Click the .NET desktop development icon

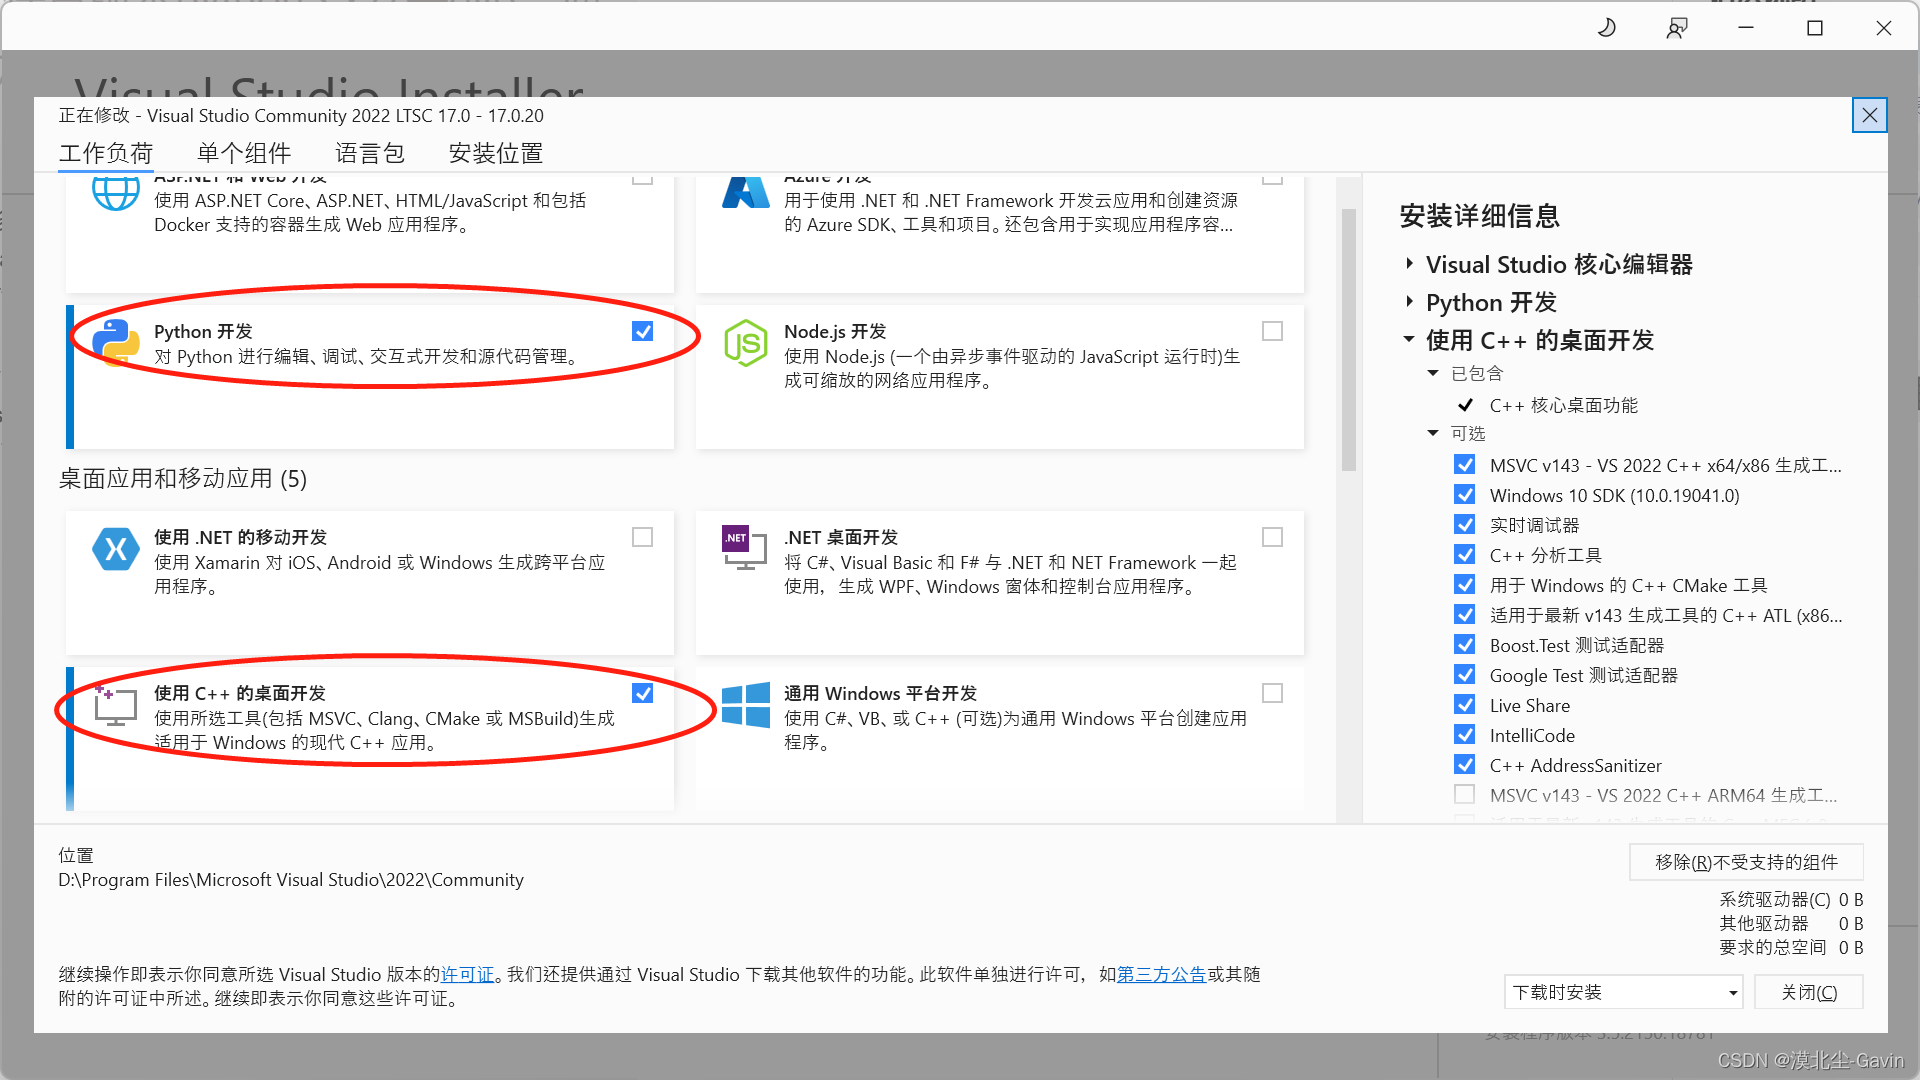745,548
